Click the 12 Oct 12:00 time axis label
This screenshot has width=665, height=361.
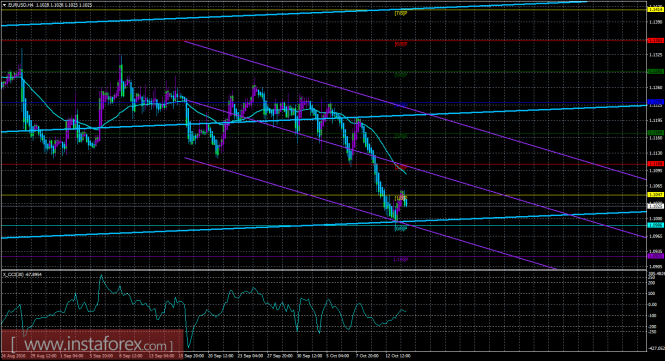pos(398,356)
